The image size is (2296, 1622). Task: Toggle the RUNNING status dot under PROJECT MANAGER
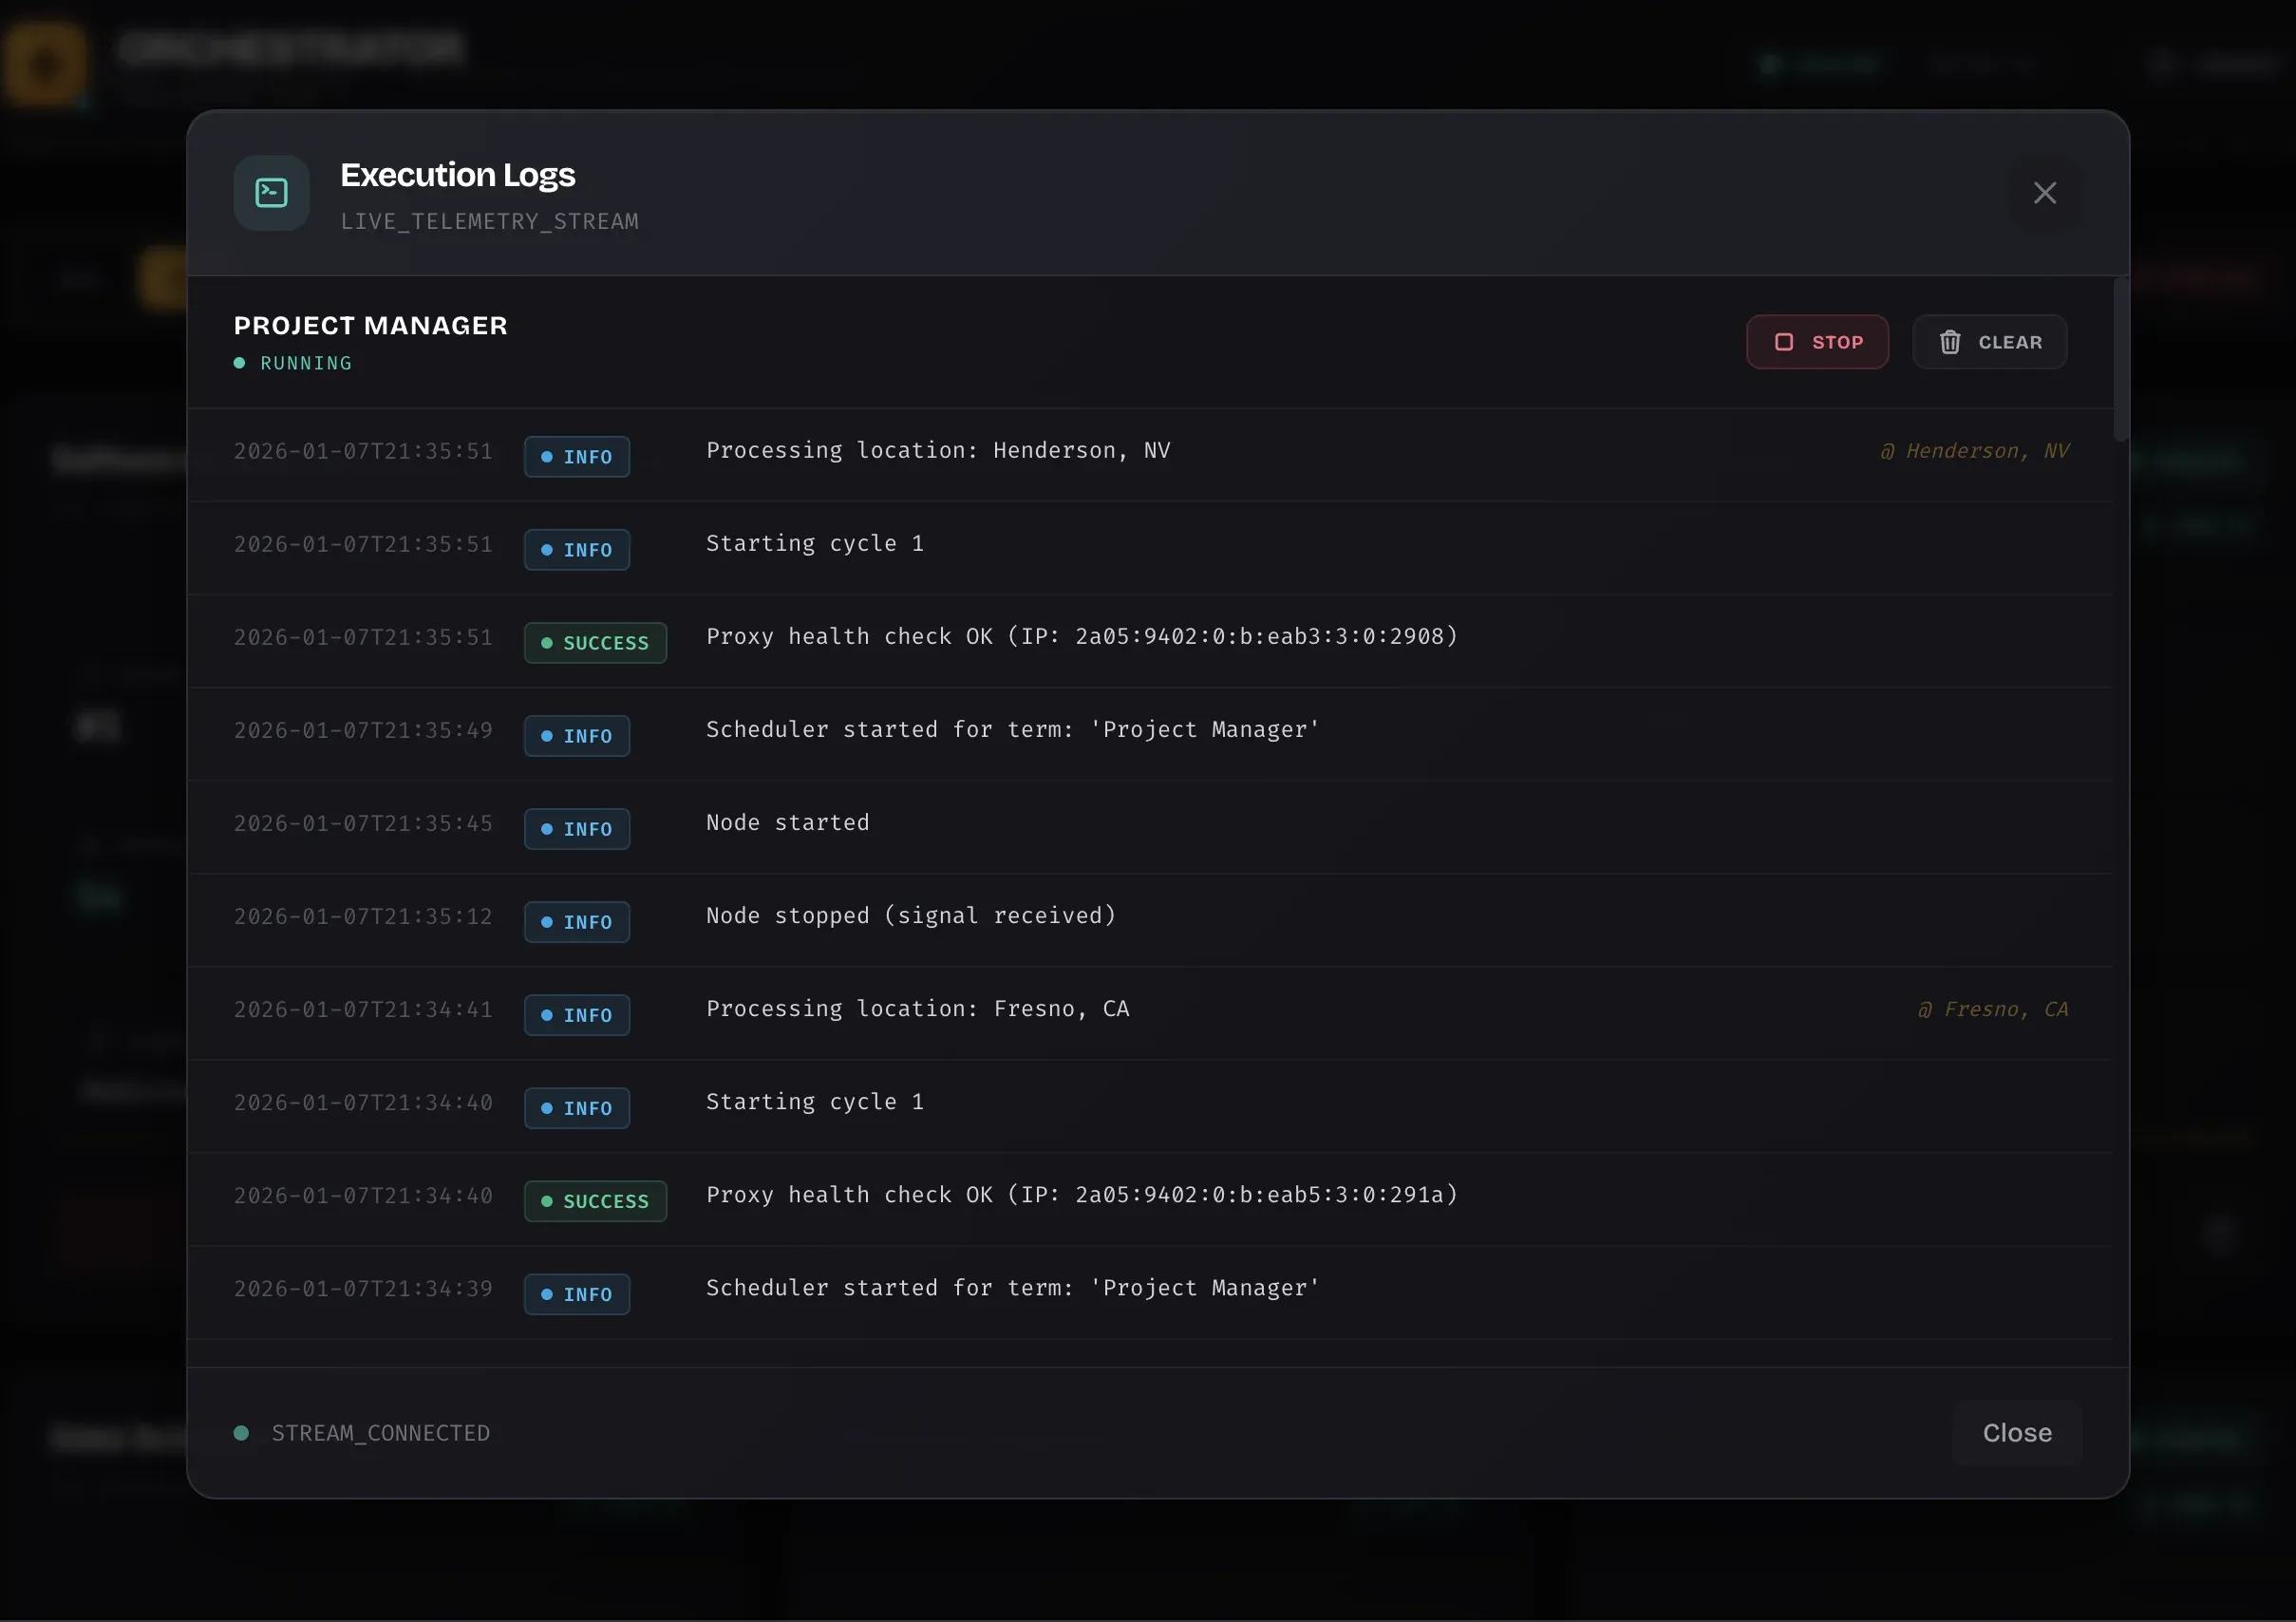(x=239, y=363)
